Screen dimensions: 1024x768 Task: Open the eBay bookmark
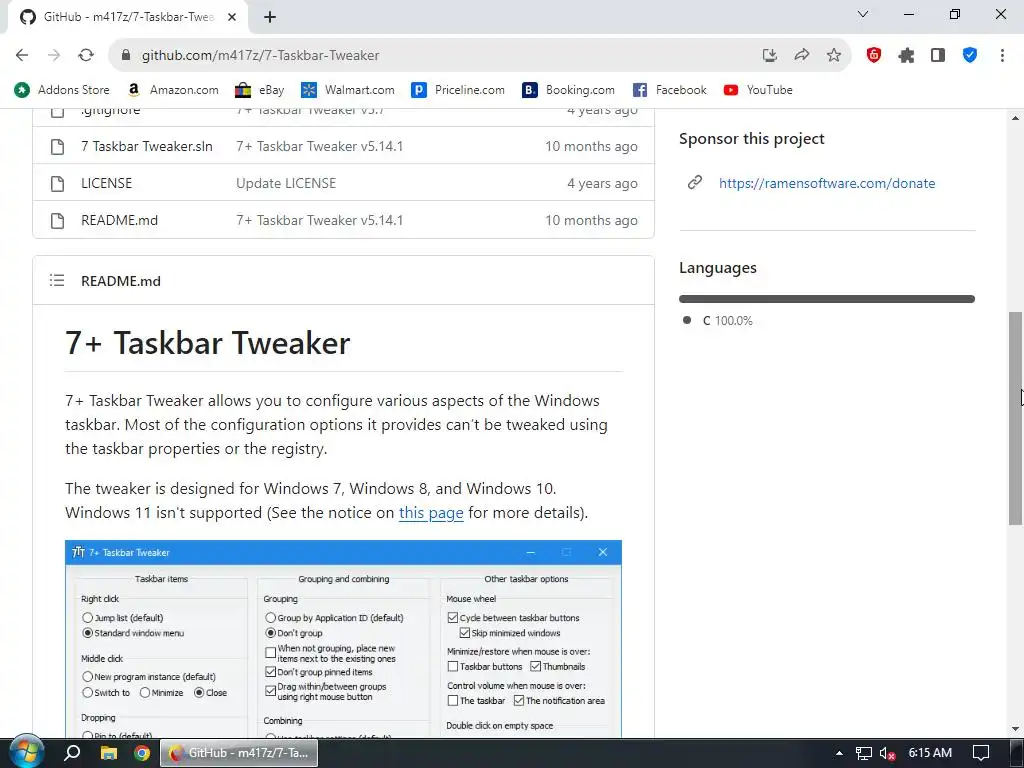260,90
